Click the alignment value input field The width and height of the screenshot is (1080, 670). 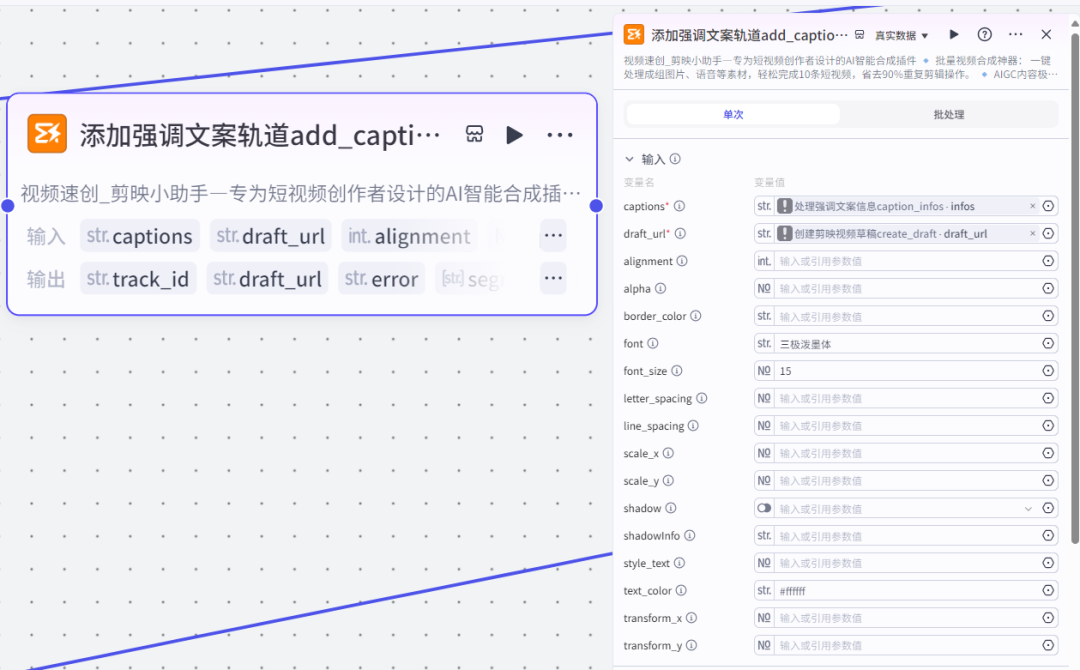coord(906,261)
